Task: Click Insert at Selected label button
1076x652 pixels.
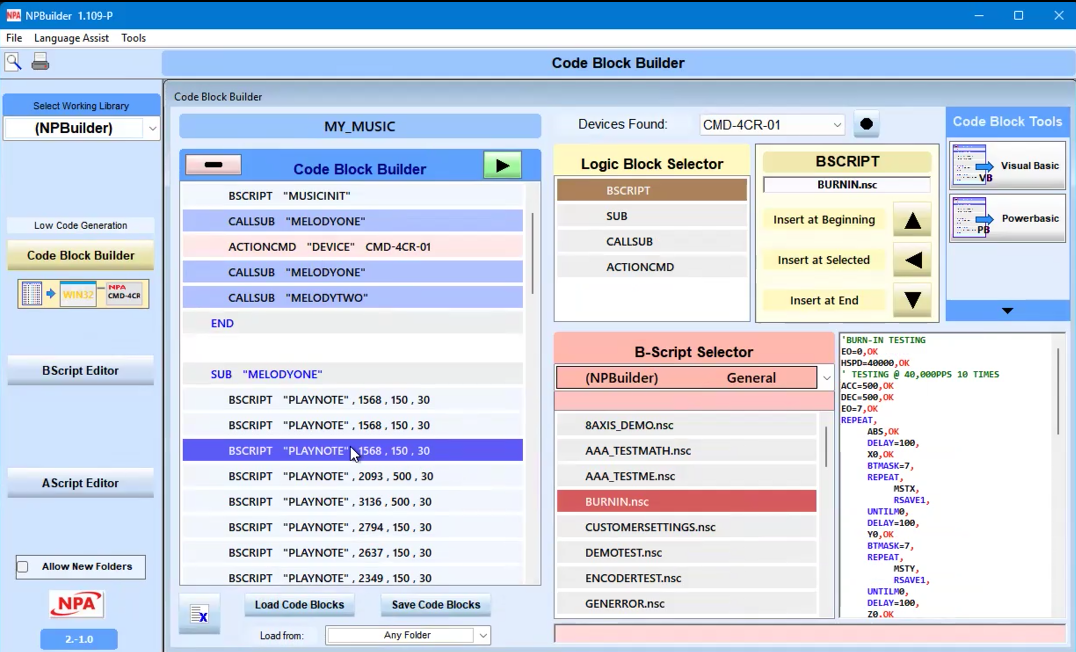Action: pyautogui.click(x=823, y=260)
